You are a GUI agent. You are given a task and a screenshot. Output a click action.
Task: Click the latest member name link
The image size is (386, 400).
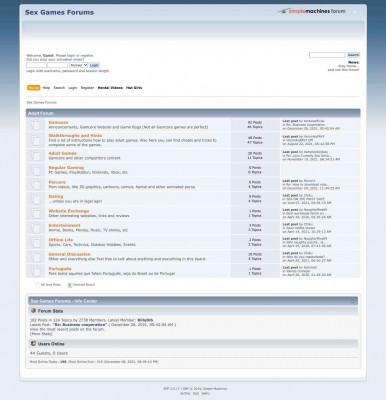click(145, 320)
